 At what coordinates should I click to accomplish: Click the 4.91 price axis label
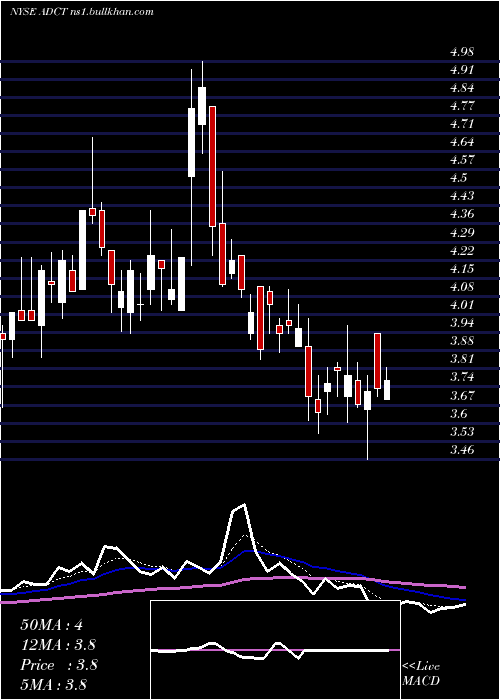tap(461, 70)
